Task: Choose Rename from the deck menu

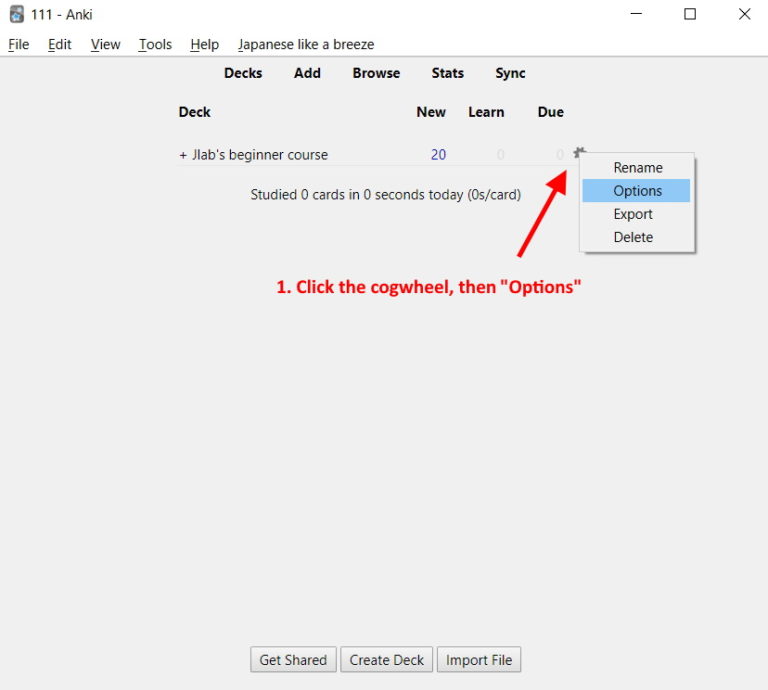Action: pyautogui.click(x=637, y=168)
